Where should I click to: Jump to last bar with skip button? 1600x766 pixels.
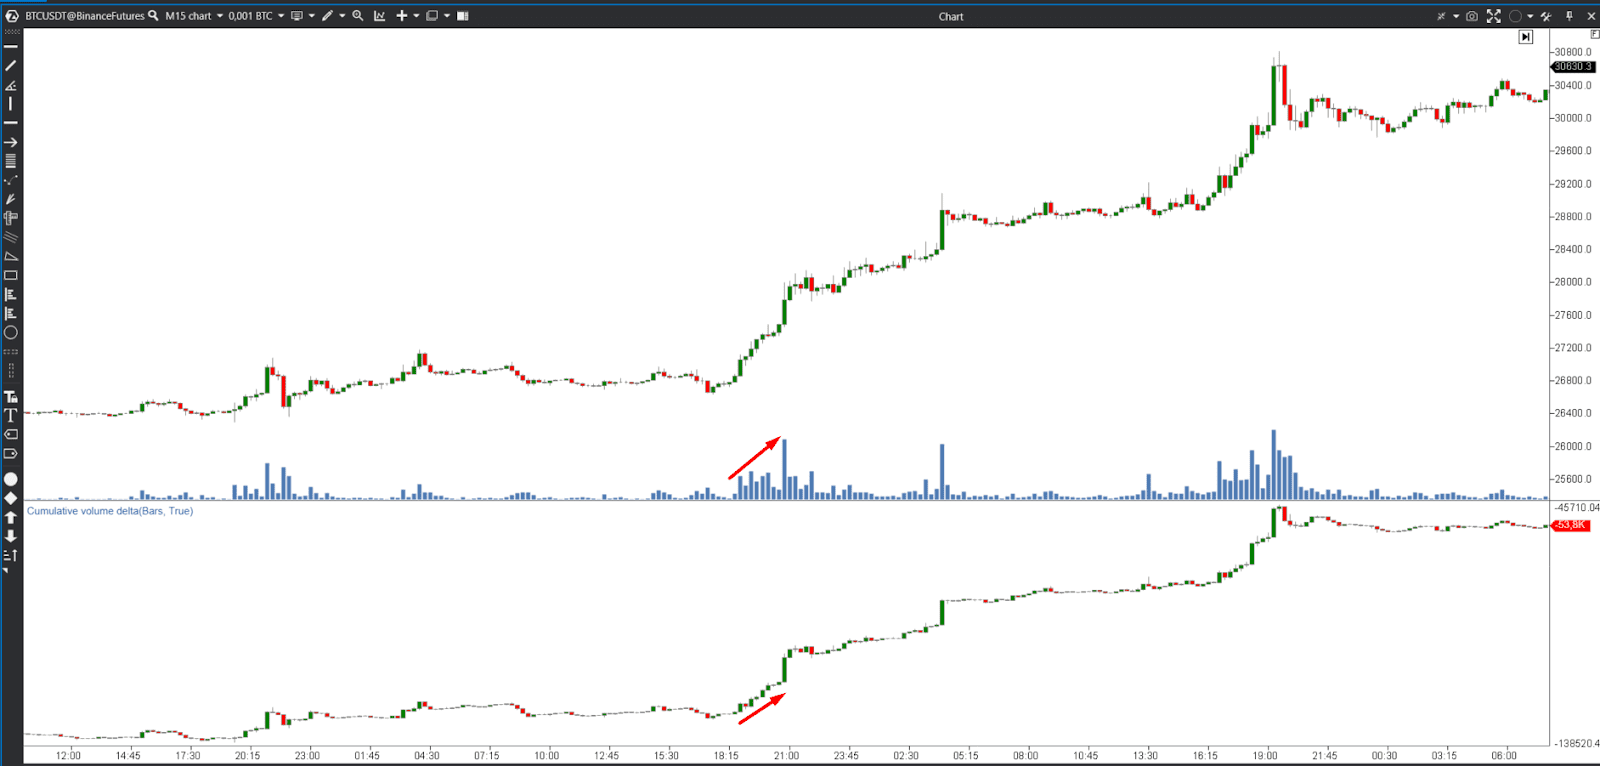[x=1525, y=37]
